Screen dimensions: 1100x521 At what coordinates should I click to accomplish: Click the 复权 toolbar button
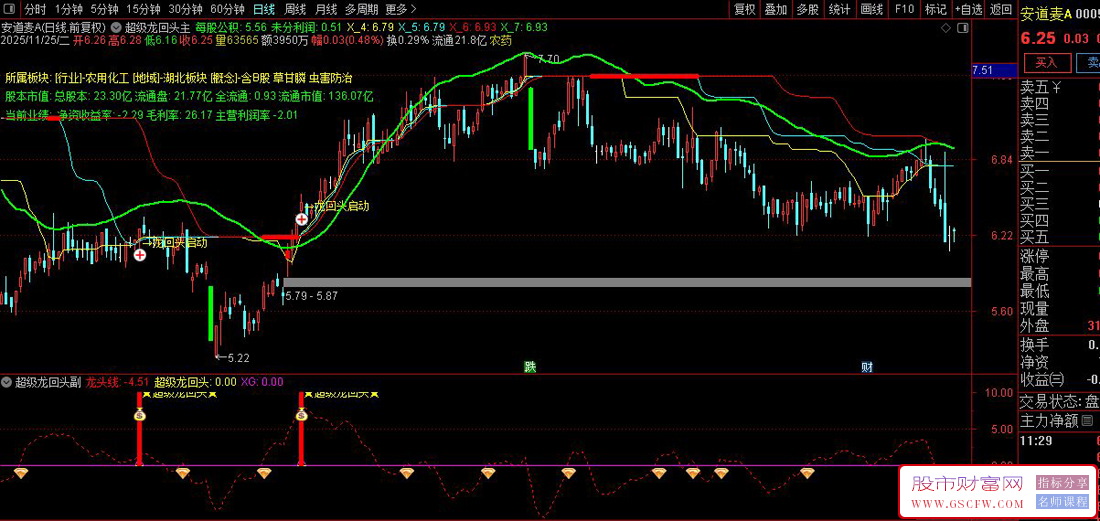tap(744, 9)
